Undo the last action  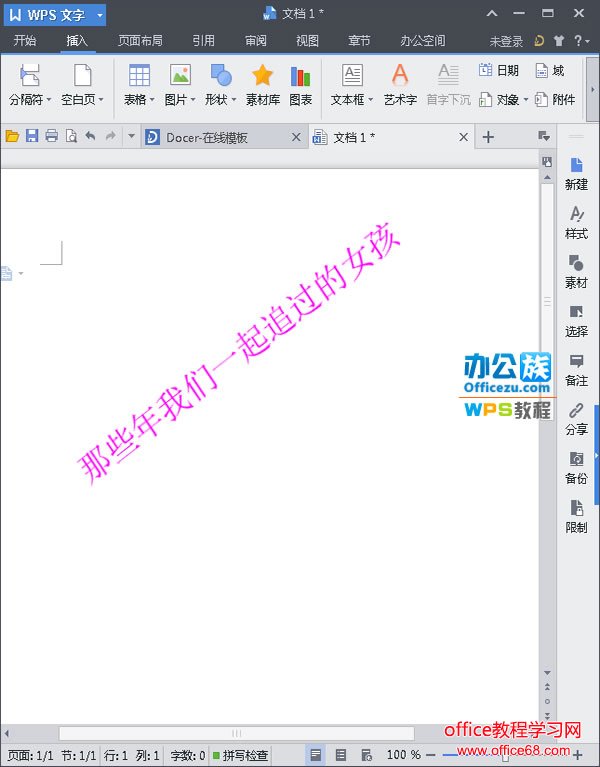pyautogui.click(x=90, y=135)
